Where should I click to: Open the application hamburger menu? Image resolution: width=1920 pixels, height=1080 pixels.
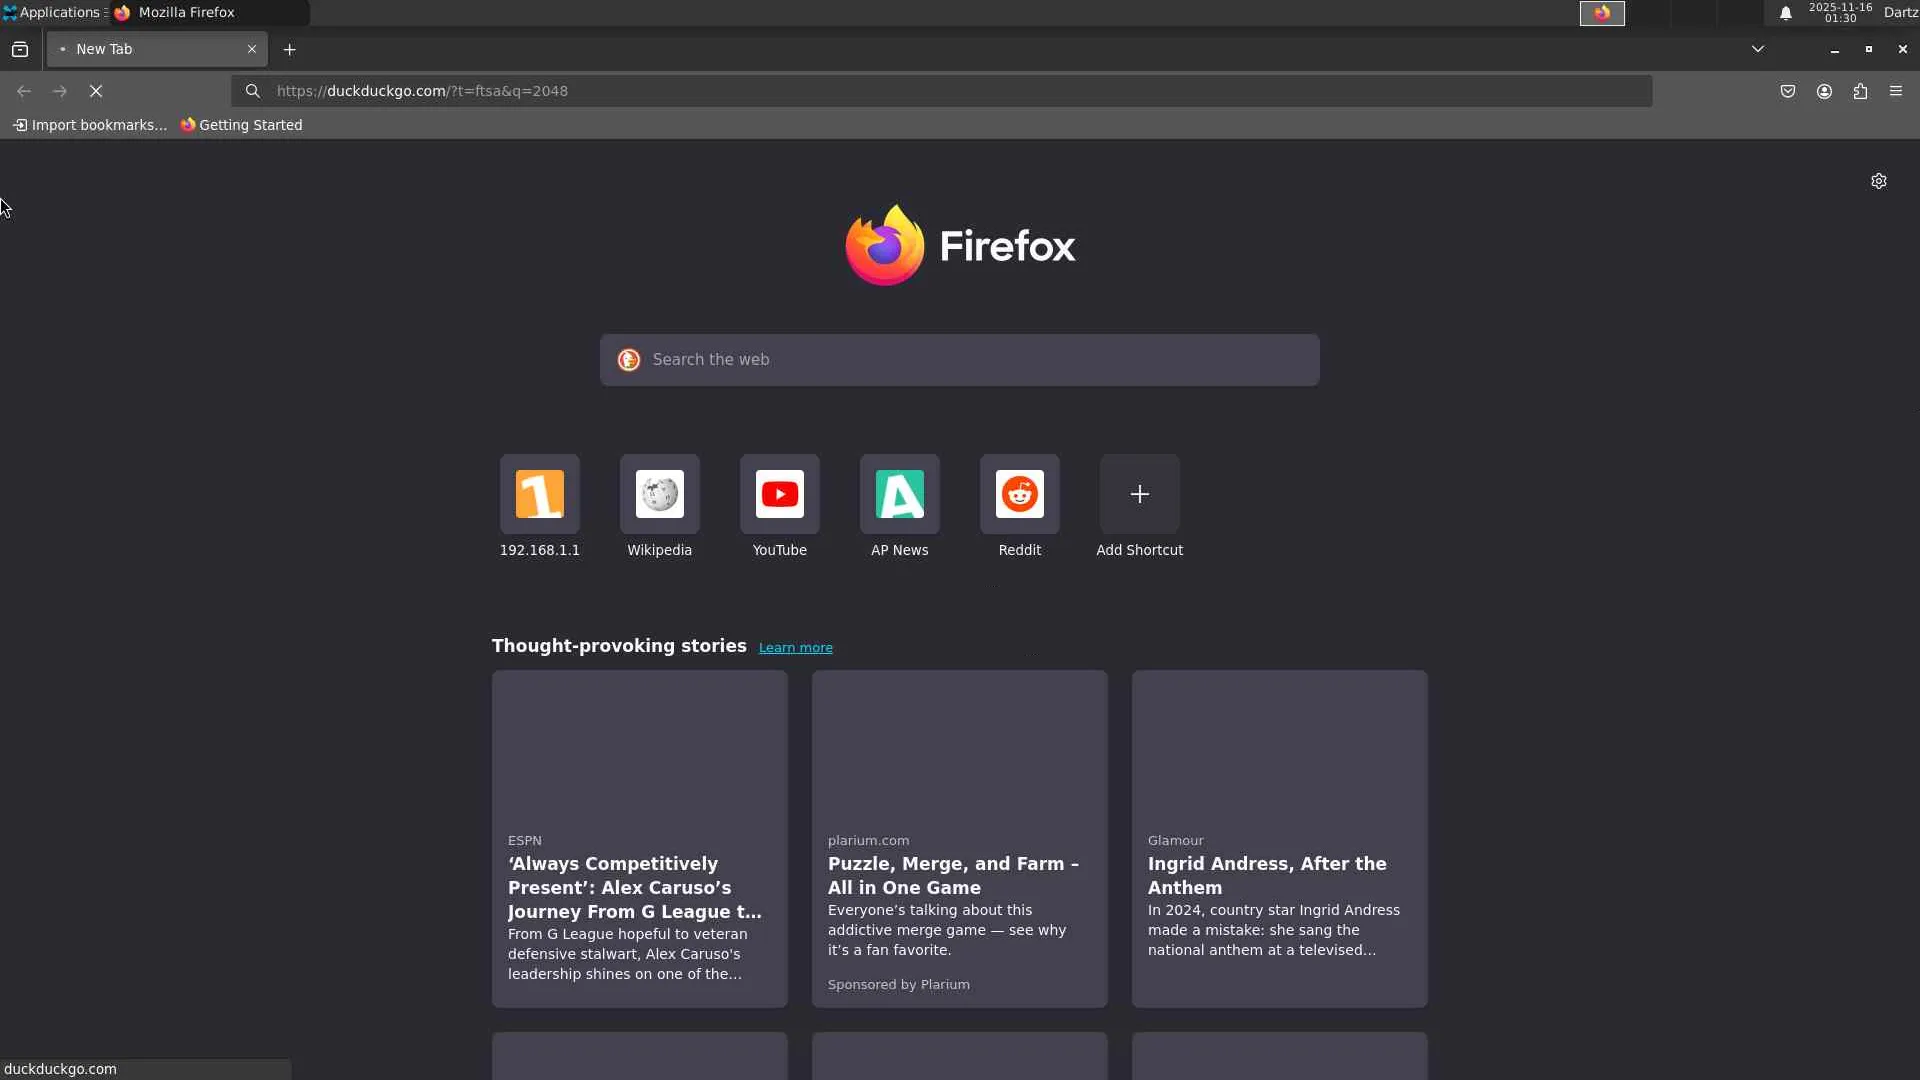(x=1896, y=91)
